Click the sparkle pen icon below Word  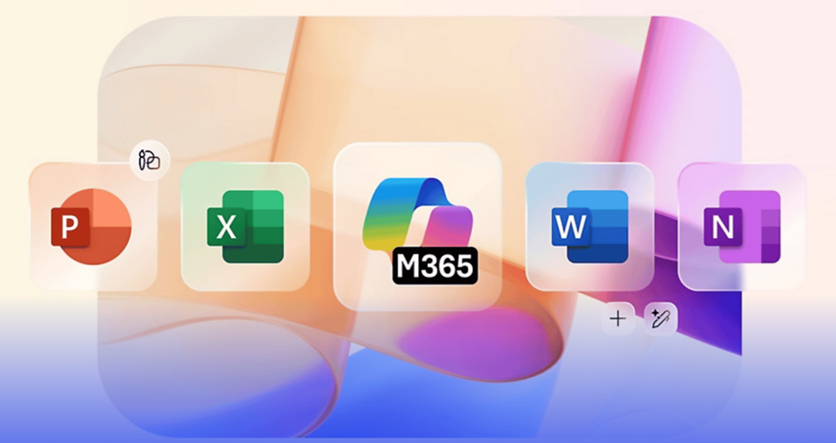pos(660,319)
